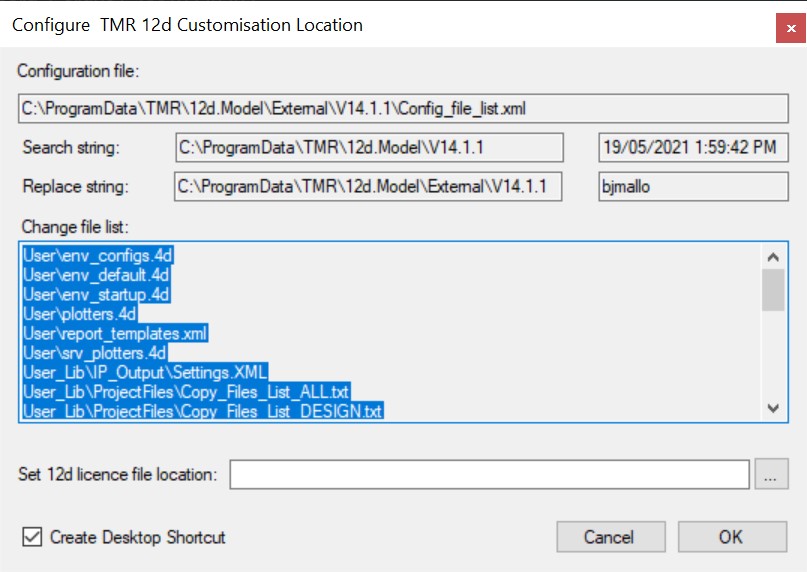Click the file list scroll down arrow
This screenshot has width=807, height=572.
773,408
